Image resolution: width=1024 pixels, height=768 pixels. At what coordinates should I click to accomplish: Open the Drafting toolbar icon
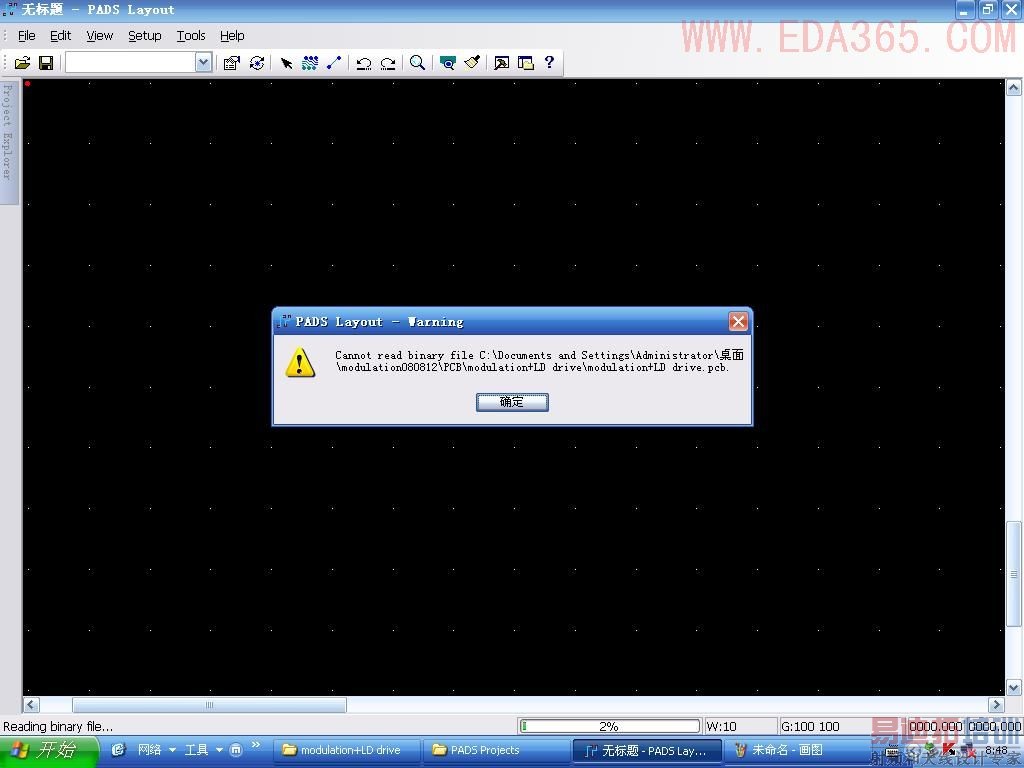(x=334, y=63)
